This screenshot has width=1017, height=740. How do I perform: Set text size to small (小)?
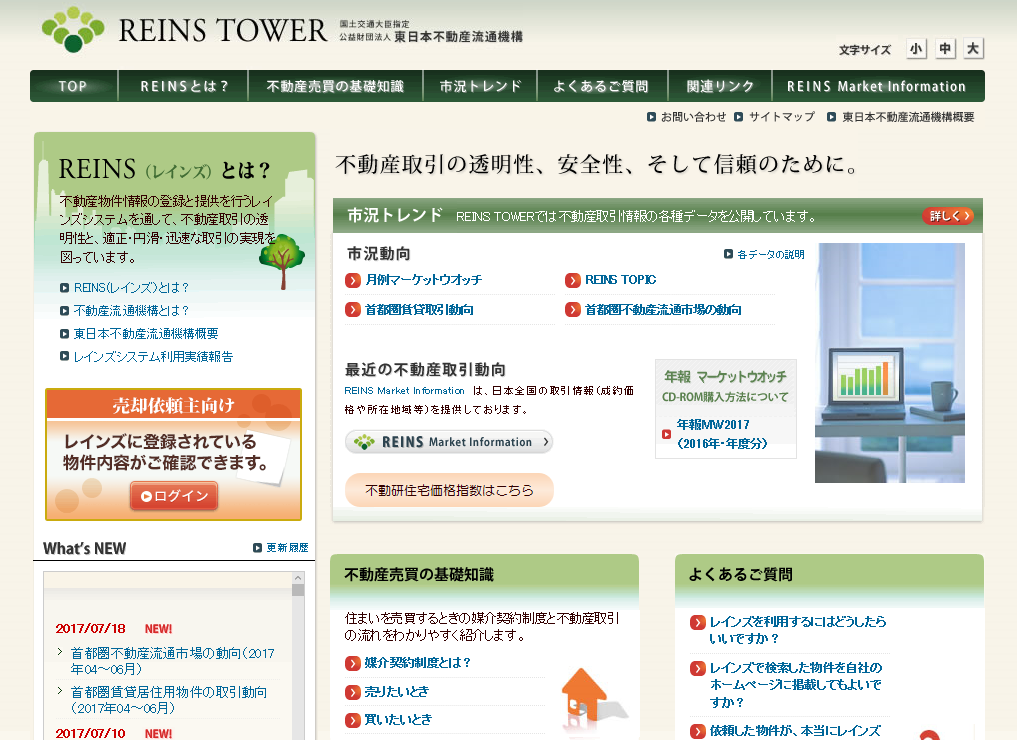[x=916, y=49]
